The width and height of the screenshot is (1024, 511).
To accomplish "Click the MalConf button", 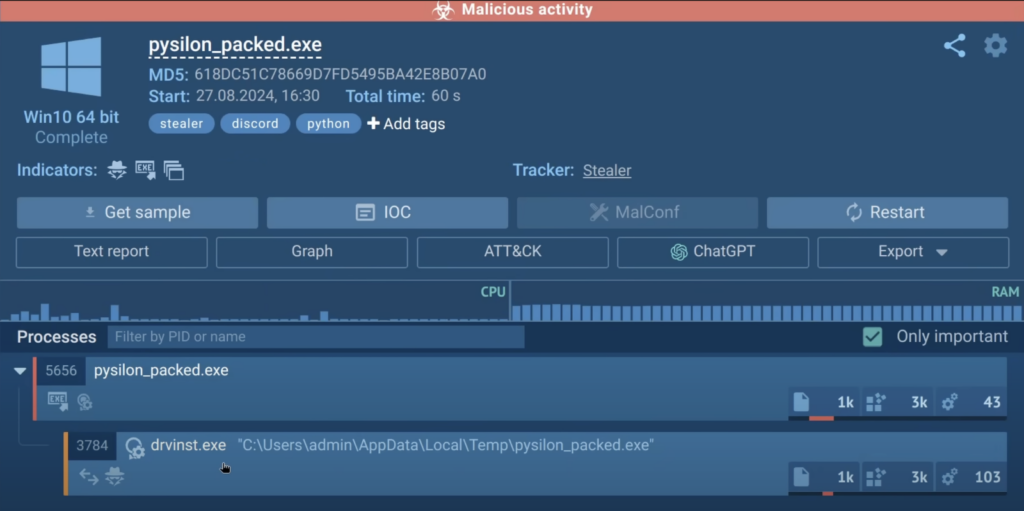I will point(637,213).
